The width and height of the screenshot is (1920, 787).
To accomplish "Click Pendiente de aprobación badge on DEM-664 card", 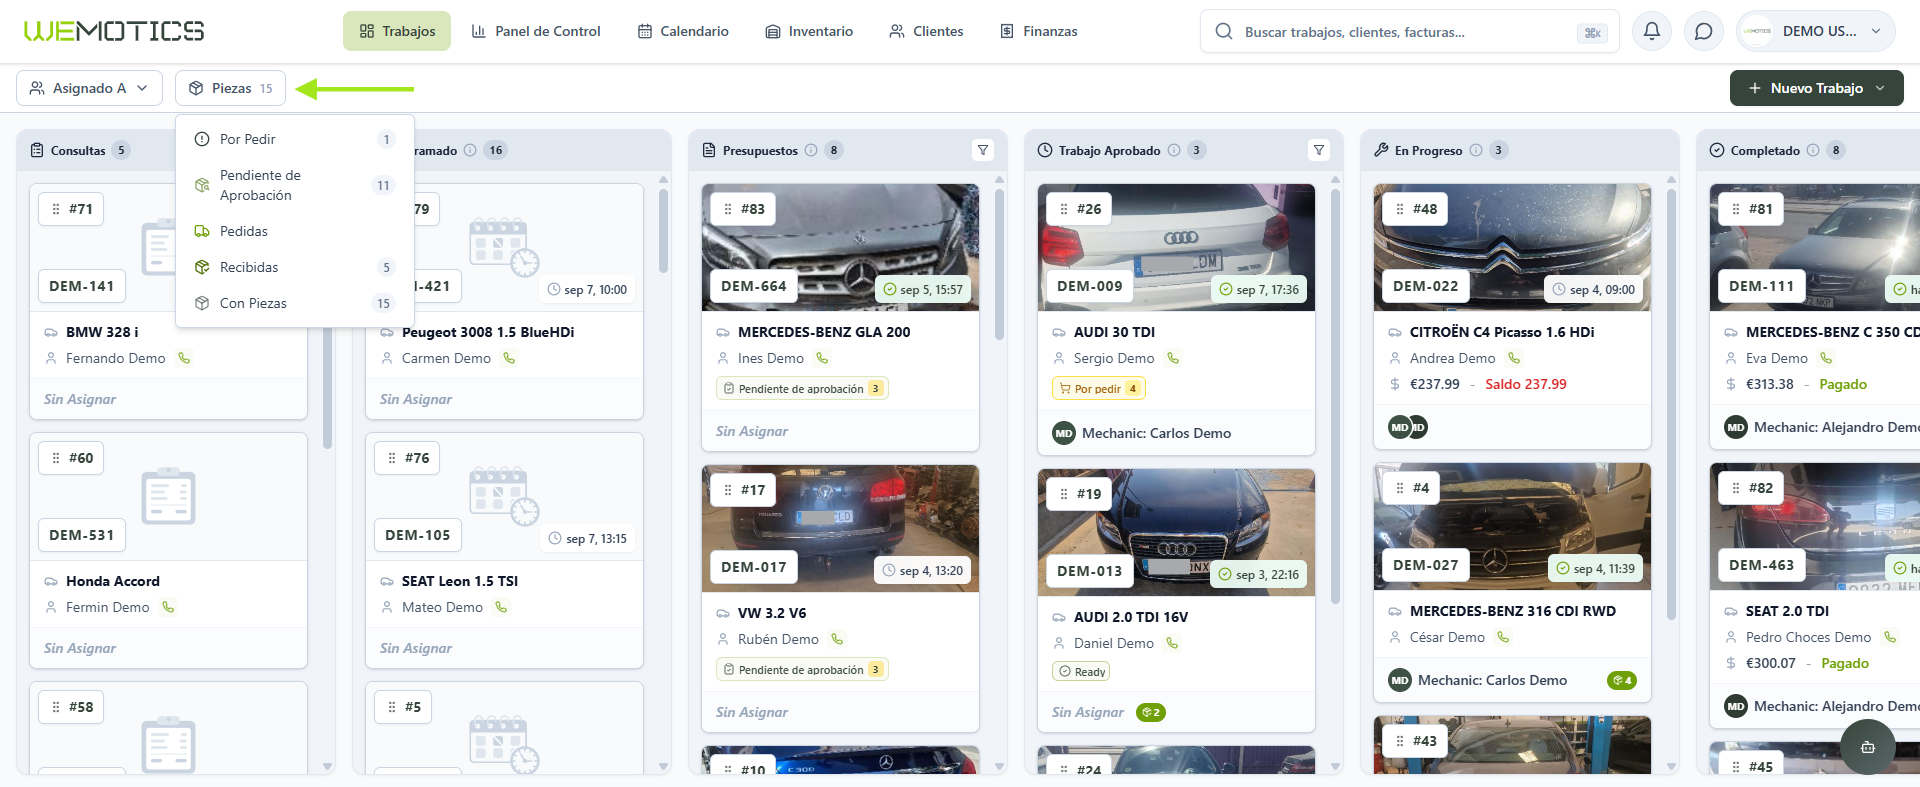I will (802, 389).
